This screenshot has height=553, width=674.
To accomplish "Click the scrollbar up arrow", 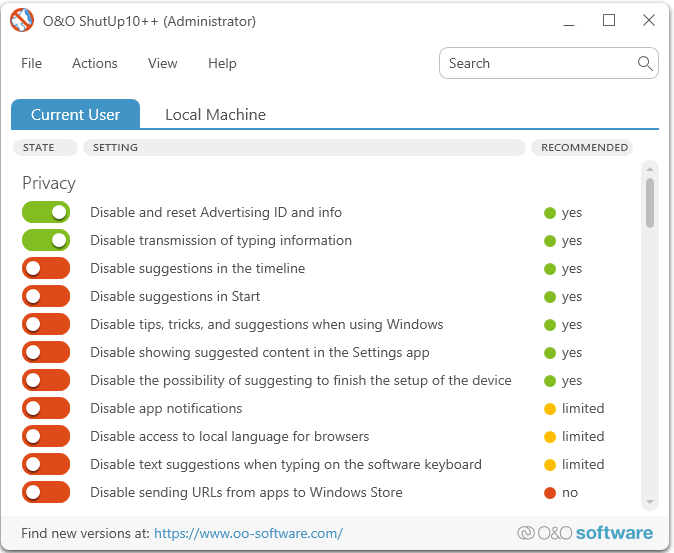I will click(649, 169).
